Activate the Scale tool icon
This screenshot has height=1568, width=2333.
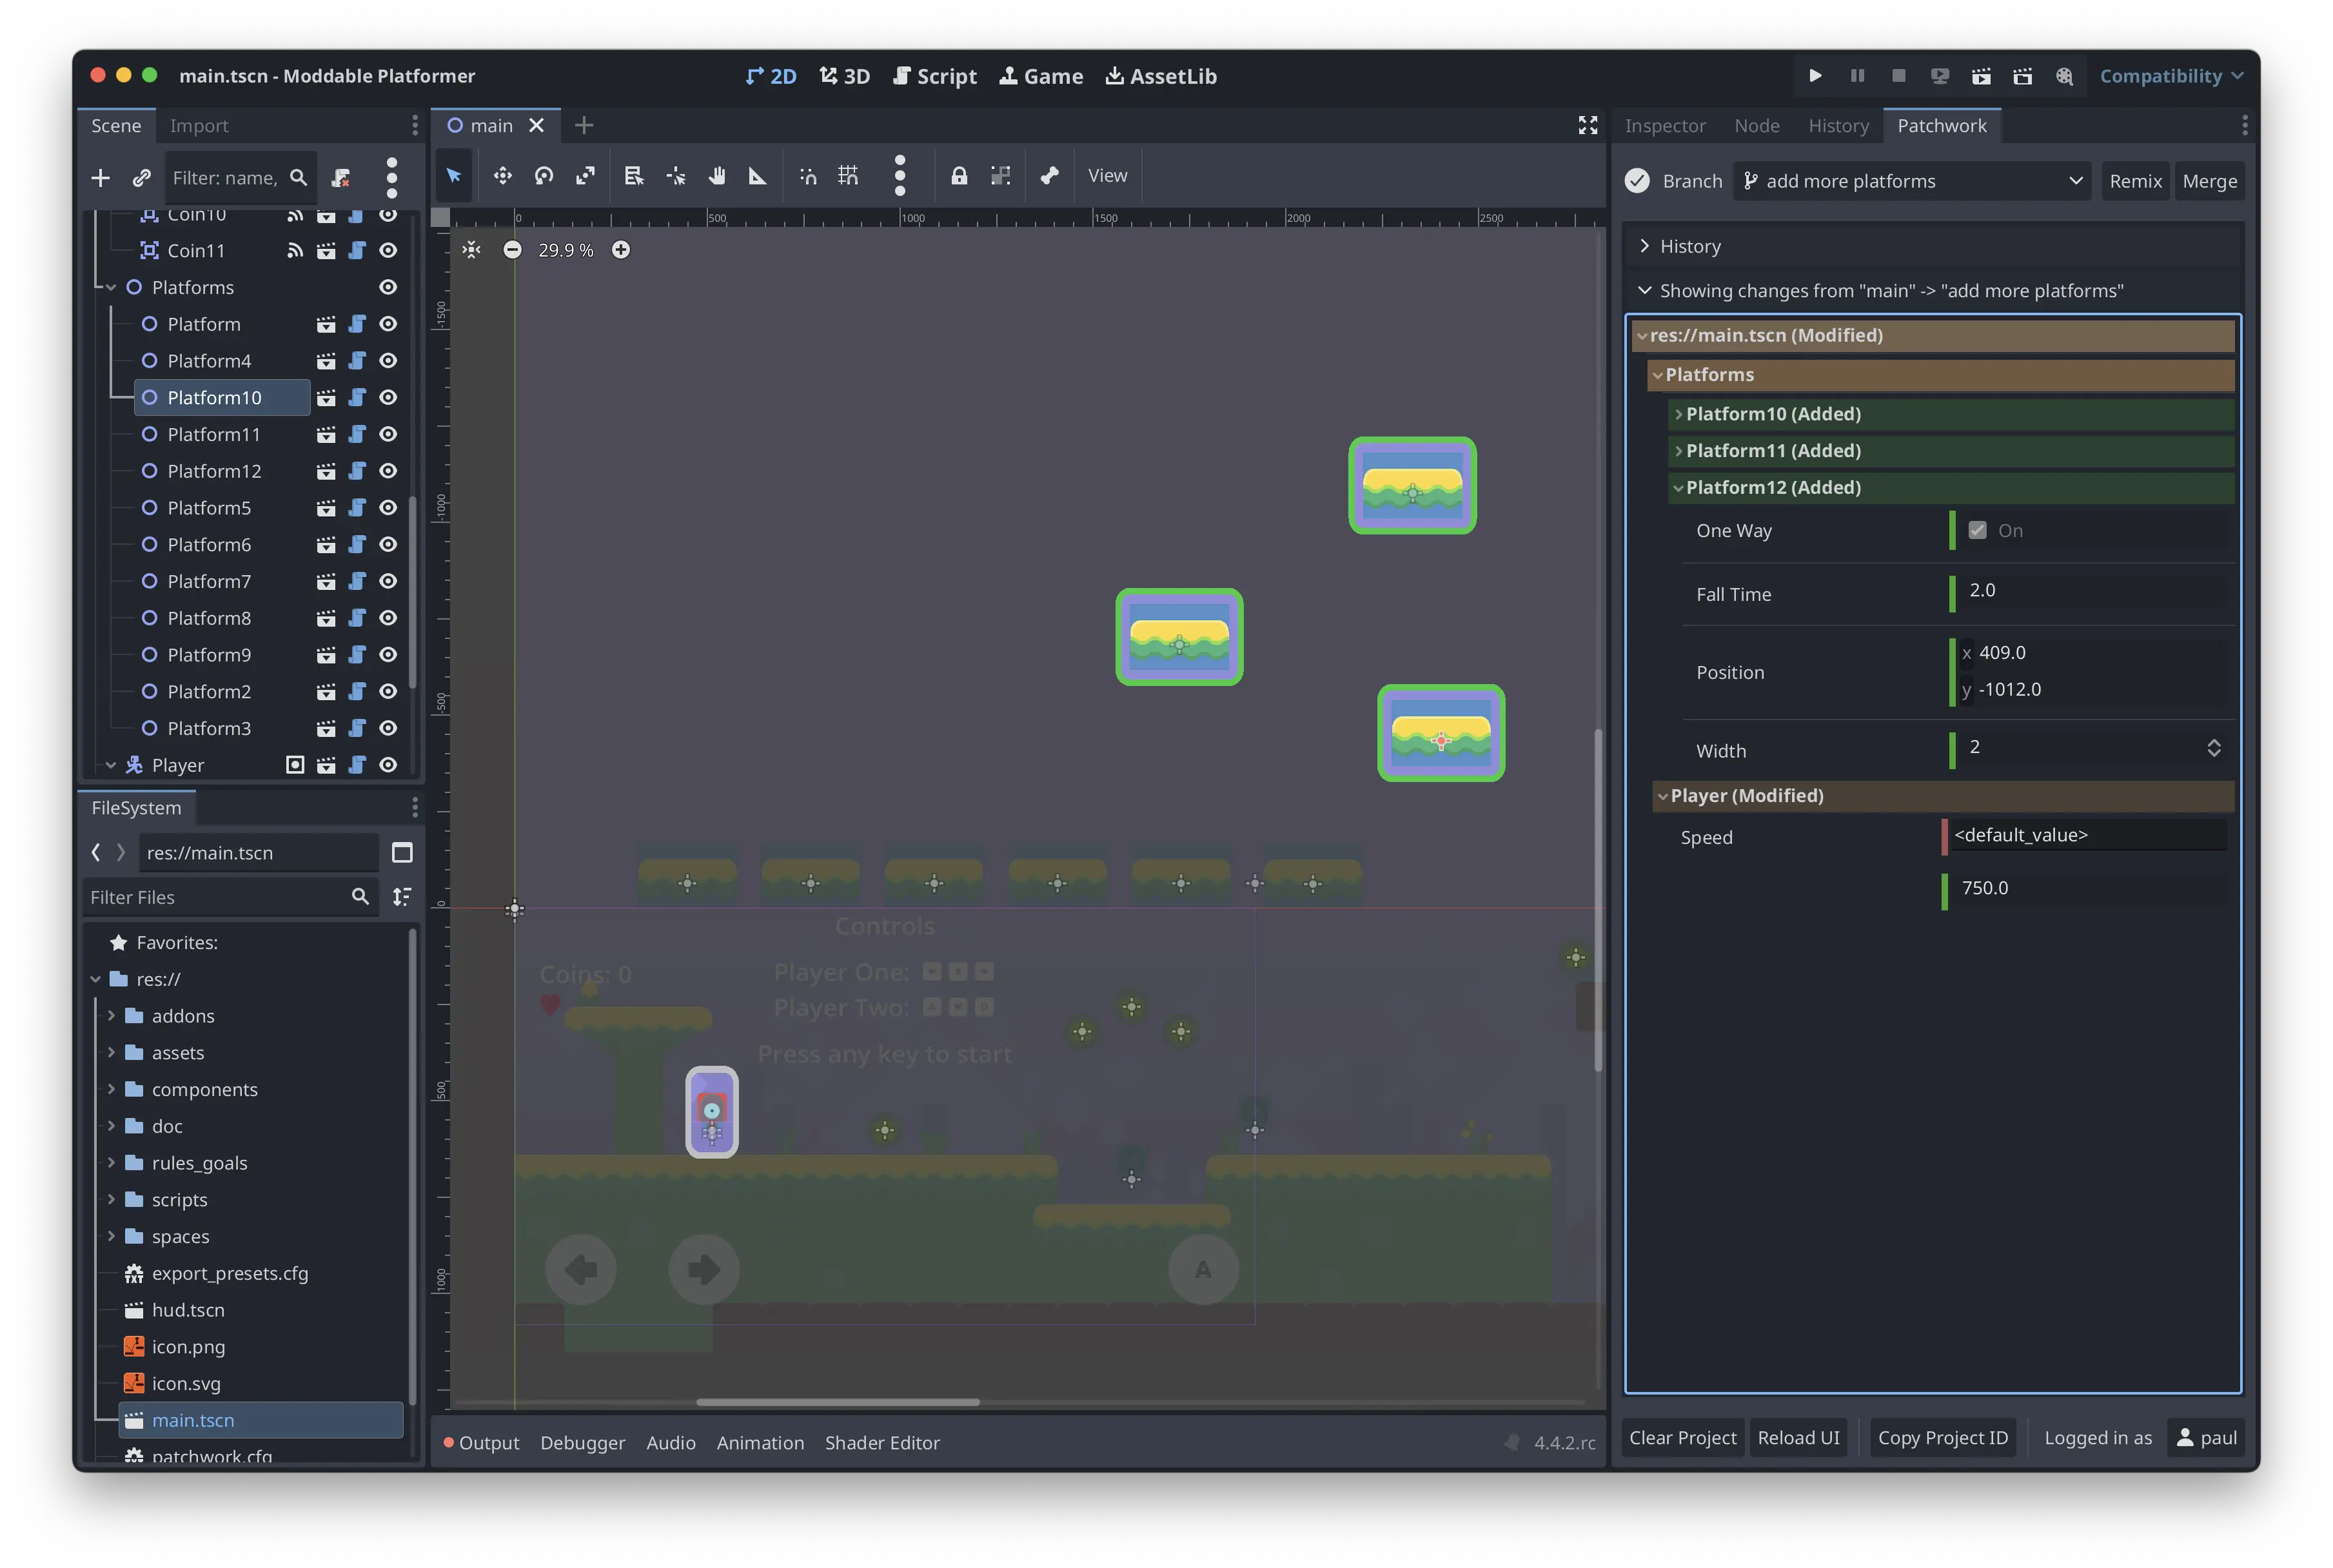pos(585,176)
